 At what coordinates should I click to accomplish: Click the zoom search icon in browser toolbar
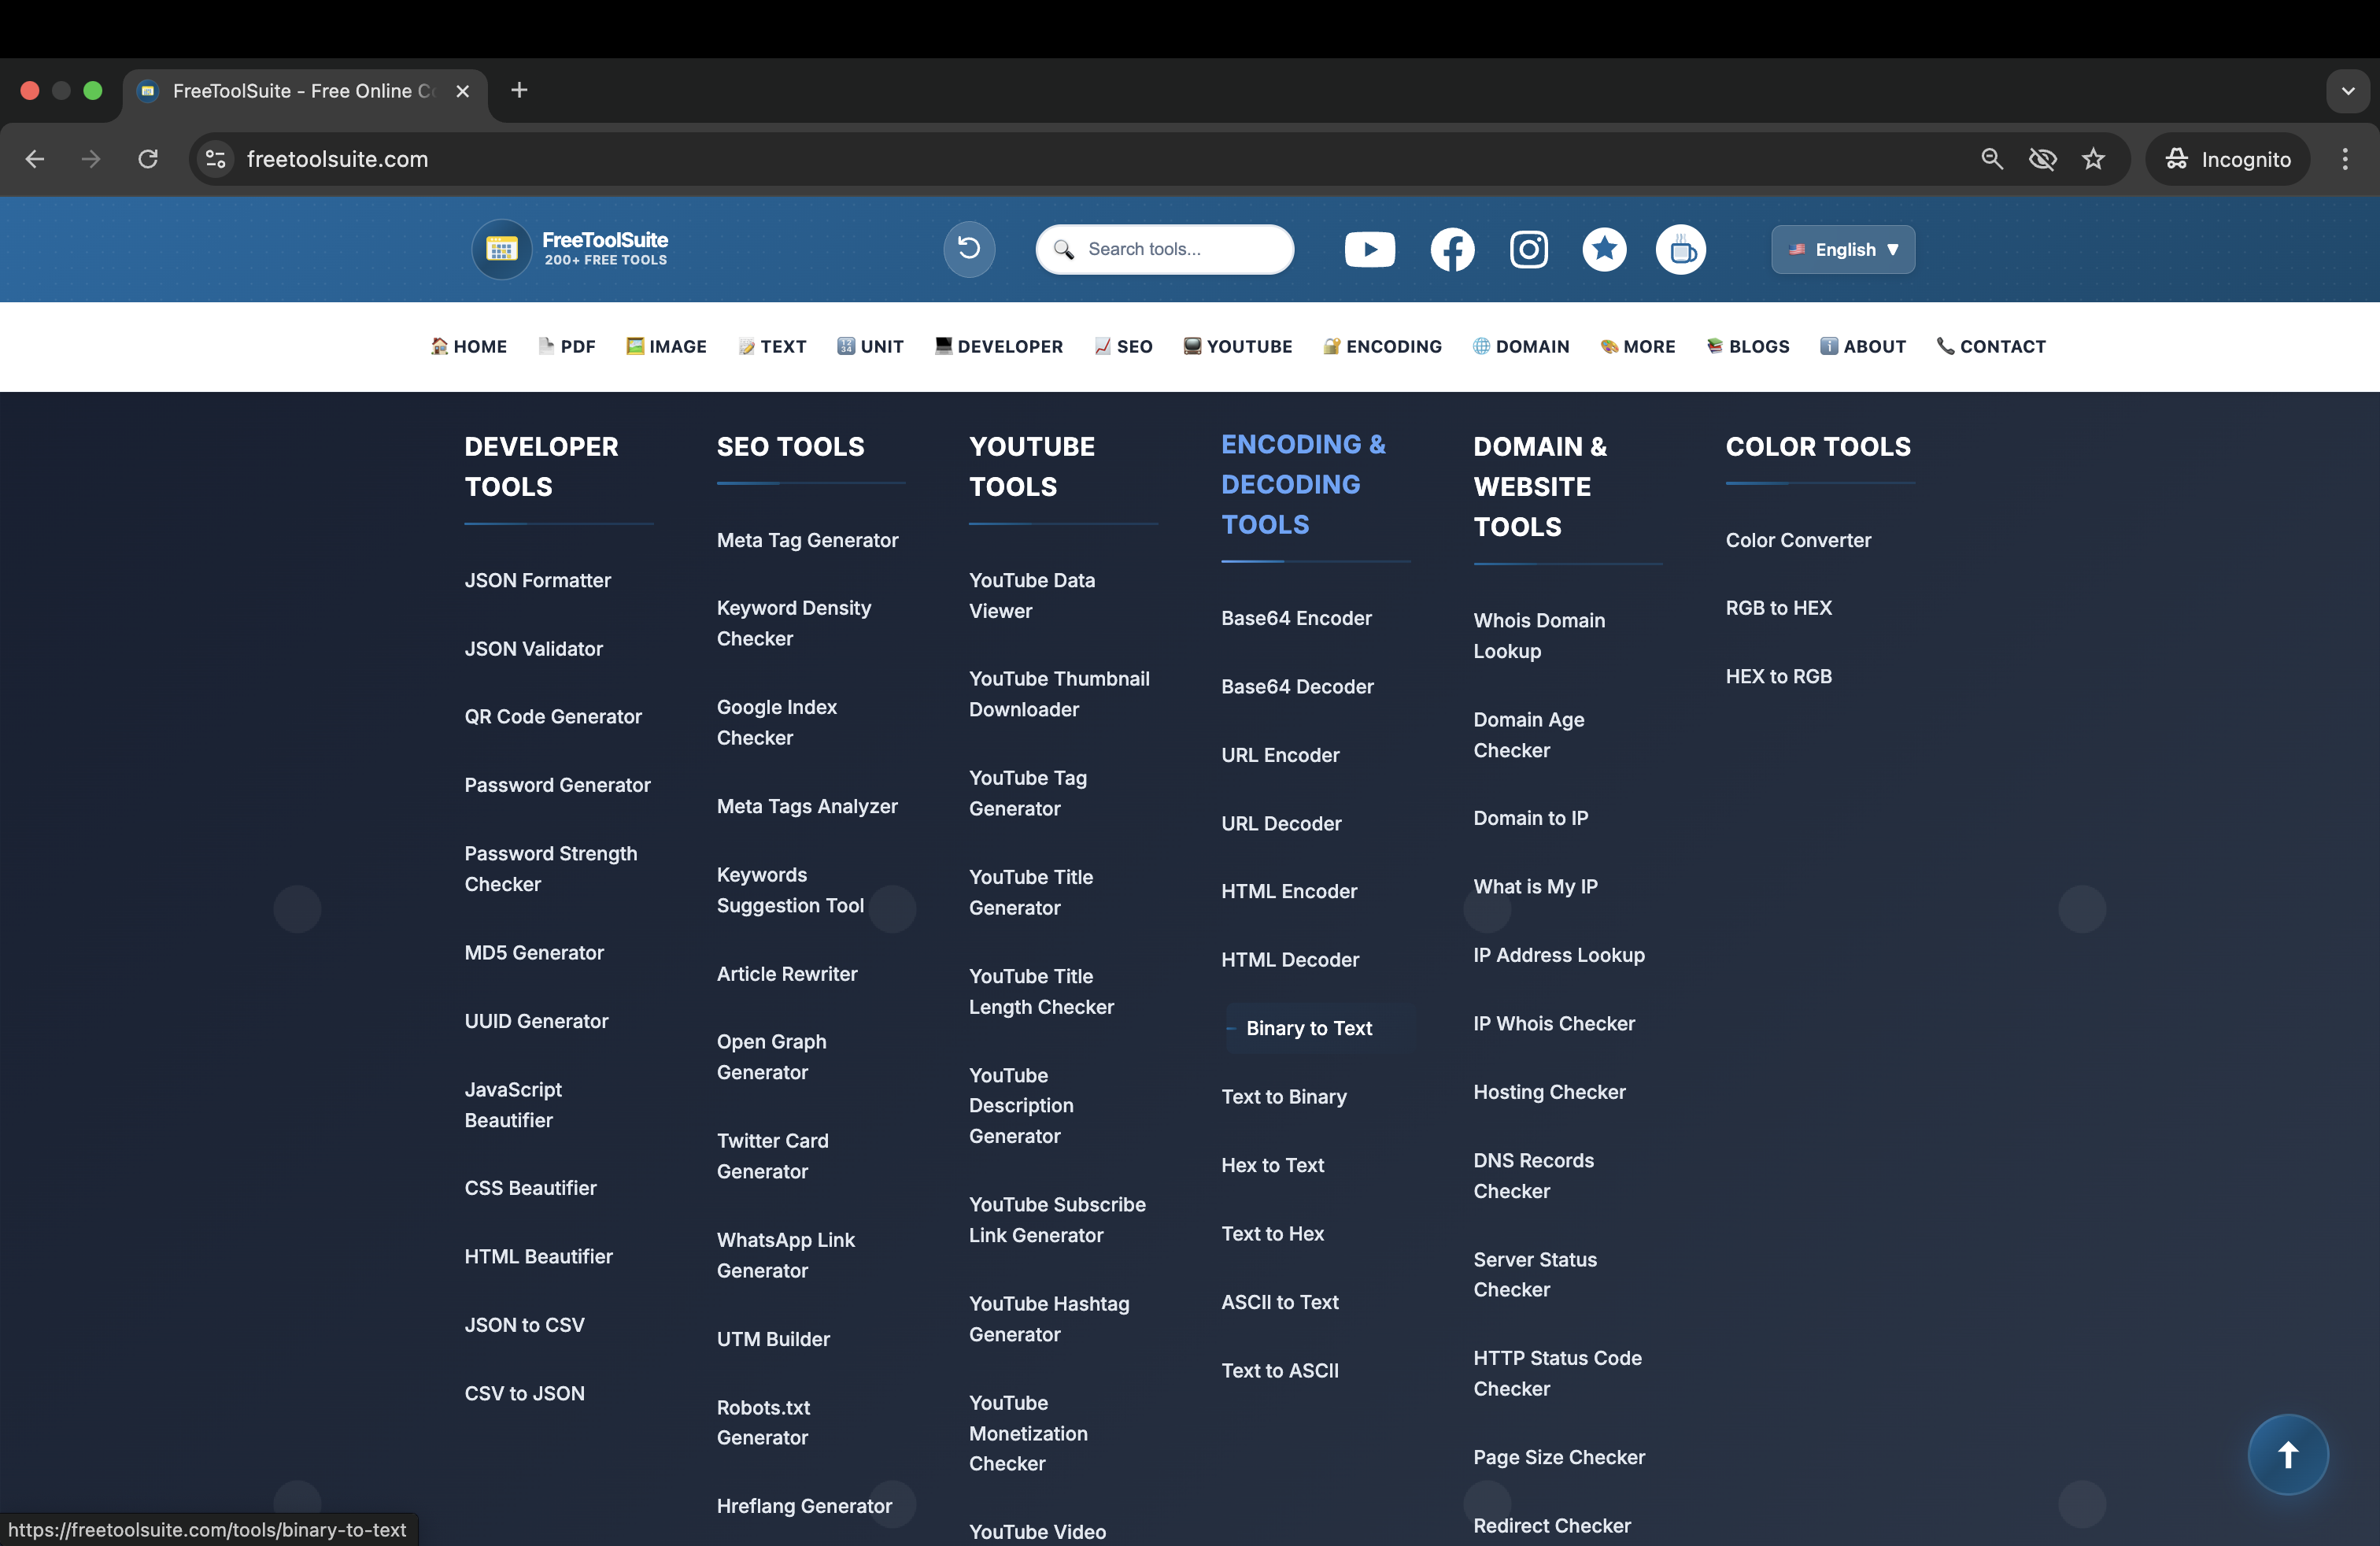[x=1992, y=159]
